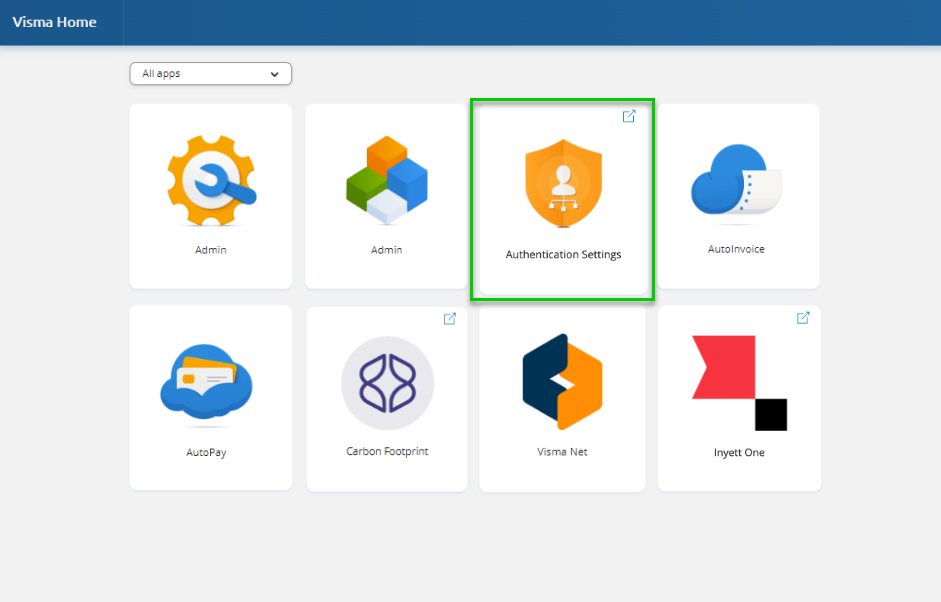Launch the Inyett One red flag icon

pos(739,383)
